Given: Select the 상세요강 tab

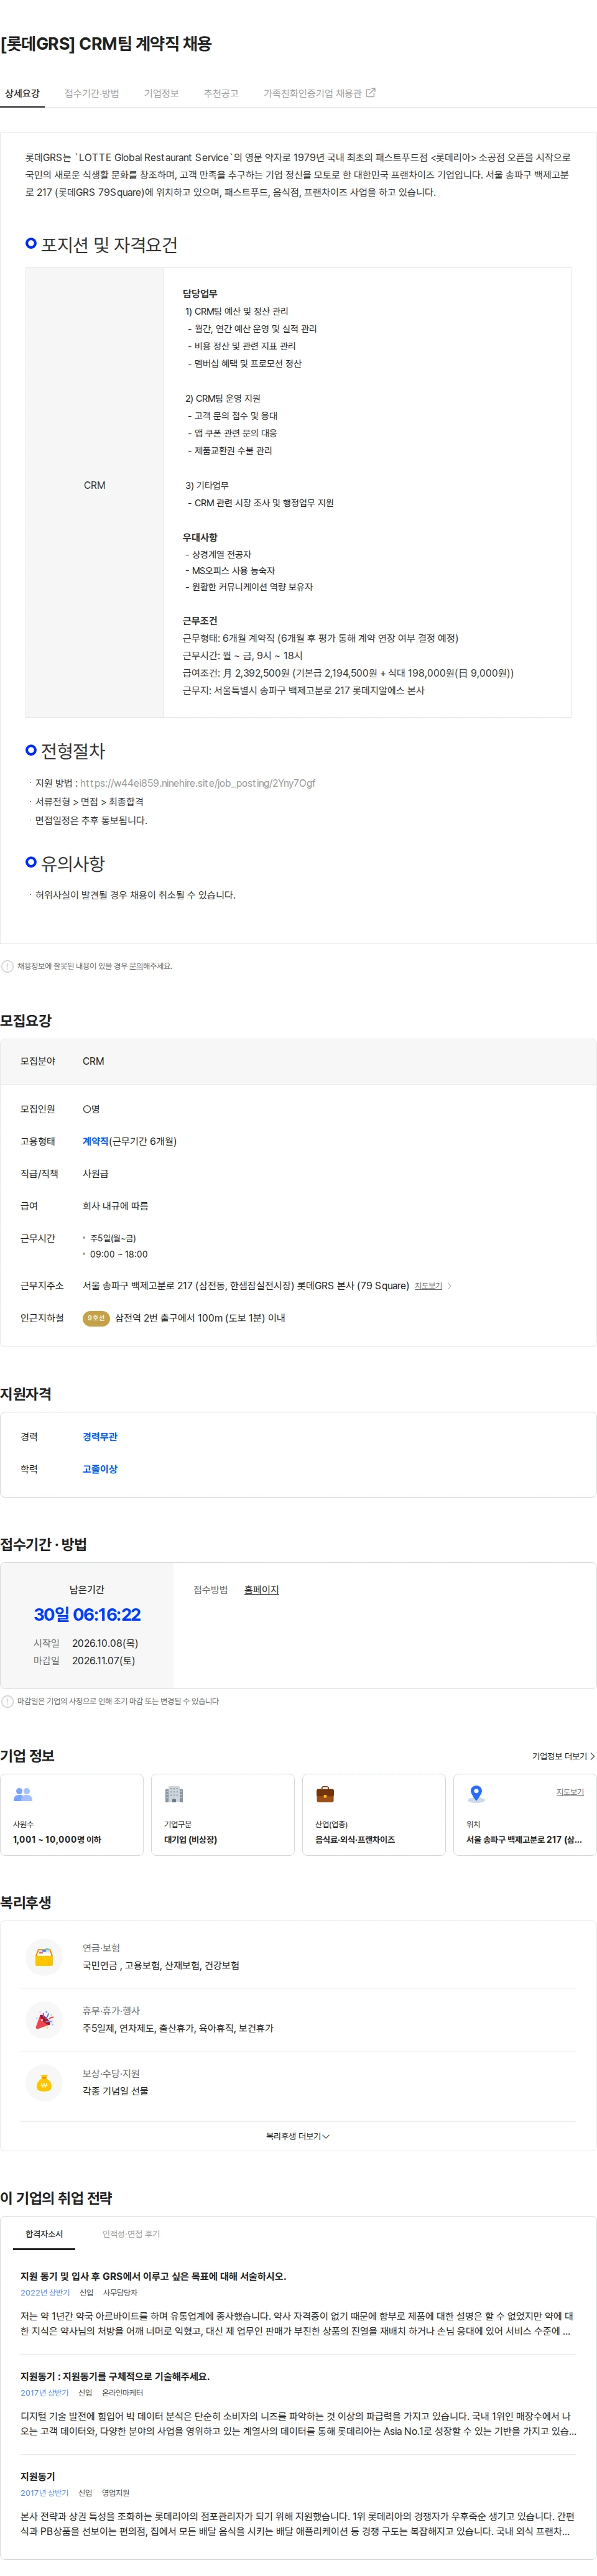Looking at the screenshot, I should (x=22, y=94).
